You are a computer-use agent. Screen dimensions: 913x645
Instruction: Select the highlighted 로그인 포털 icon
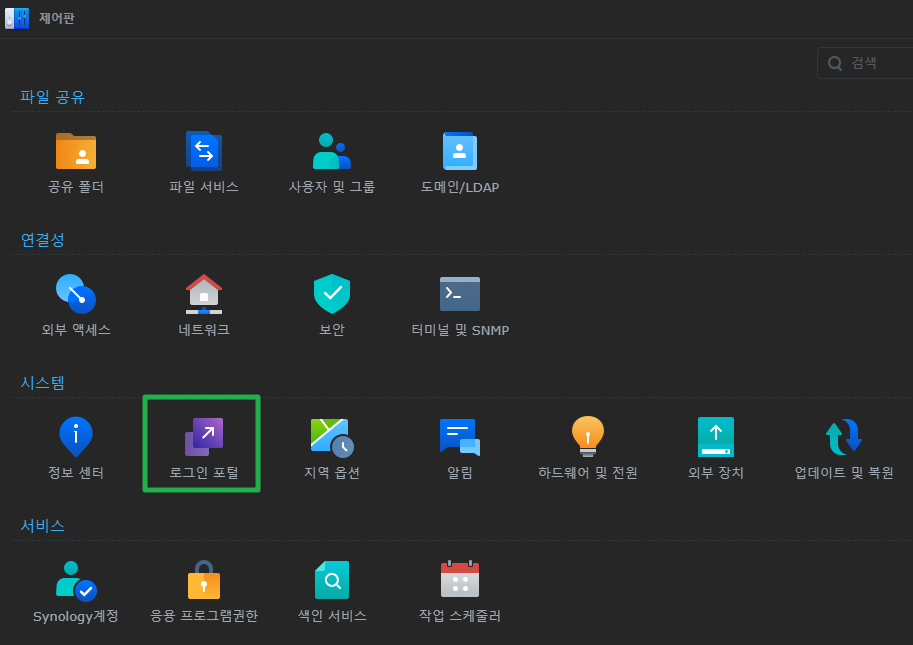[x=204, y=438]
